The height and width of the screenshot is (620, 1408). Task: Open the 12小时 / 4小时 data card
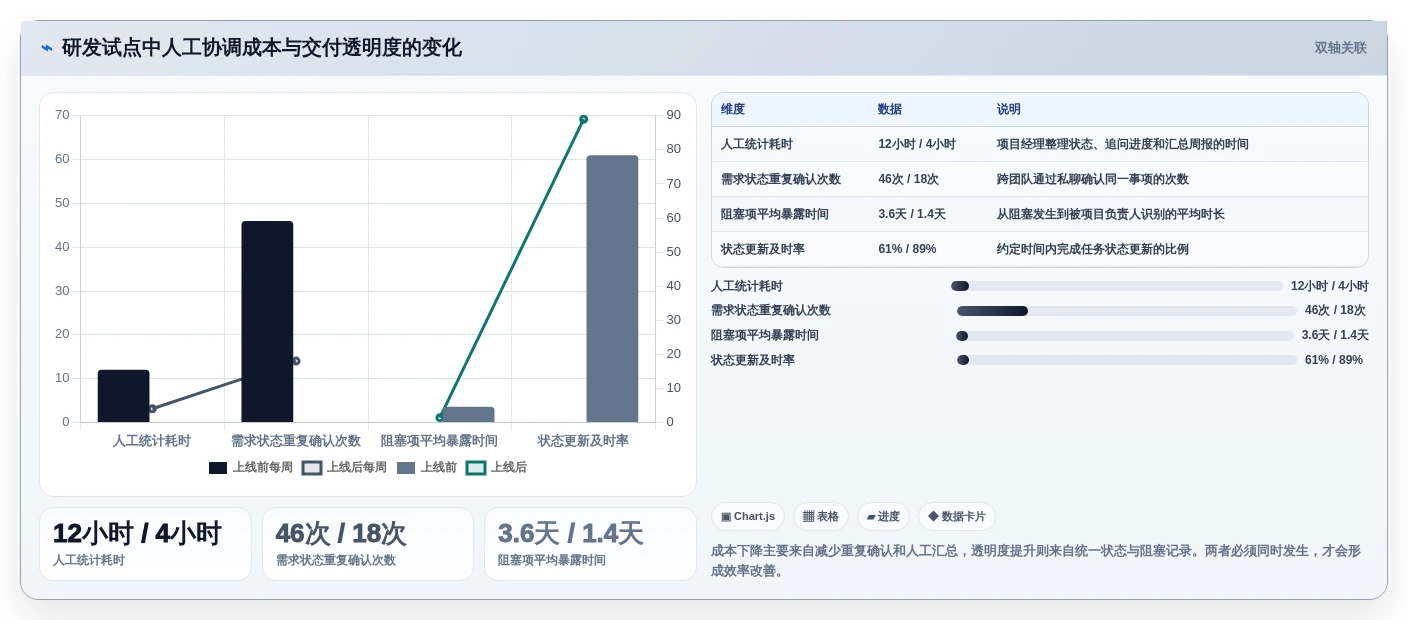[x=145, y=544]
